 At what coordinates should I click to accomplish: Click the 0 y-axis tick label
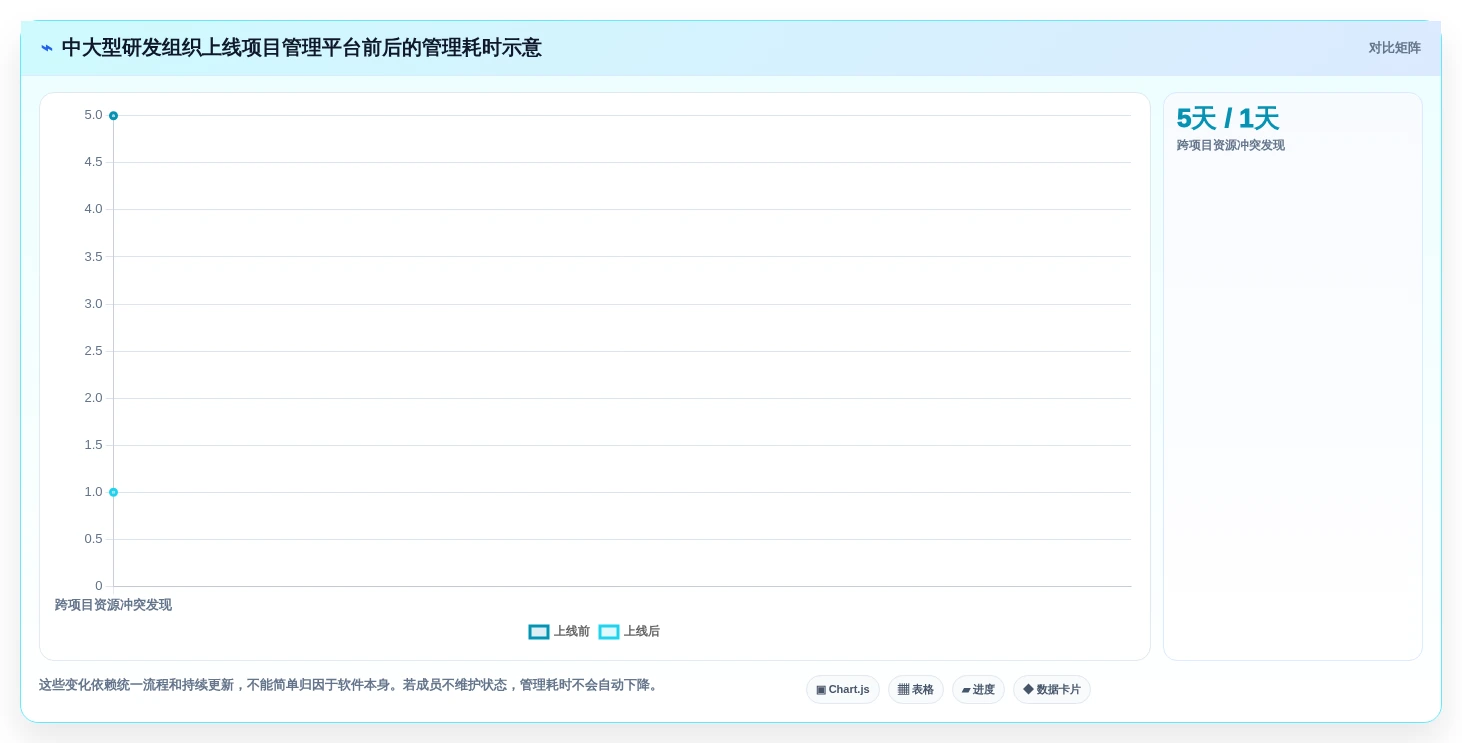click(99, 586)
